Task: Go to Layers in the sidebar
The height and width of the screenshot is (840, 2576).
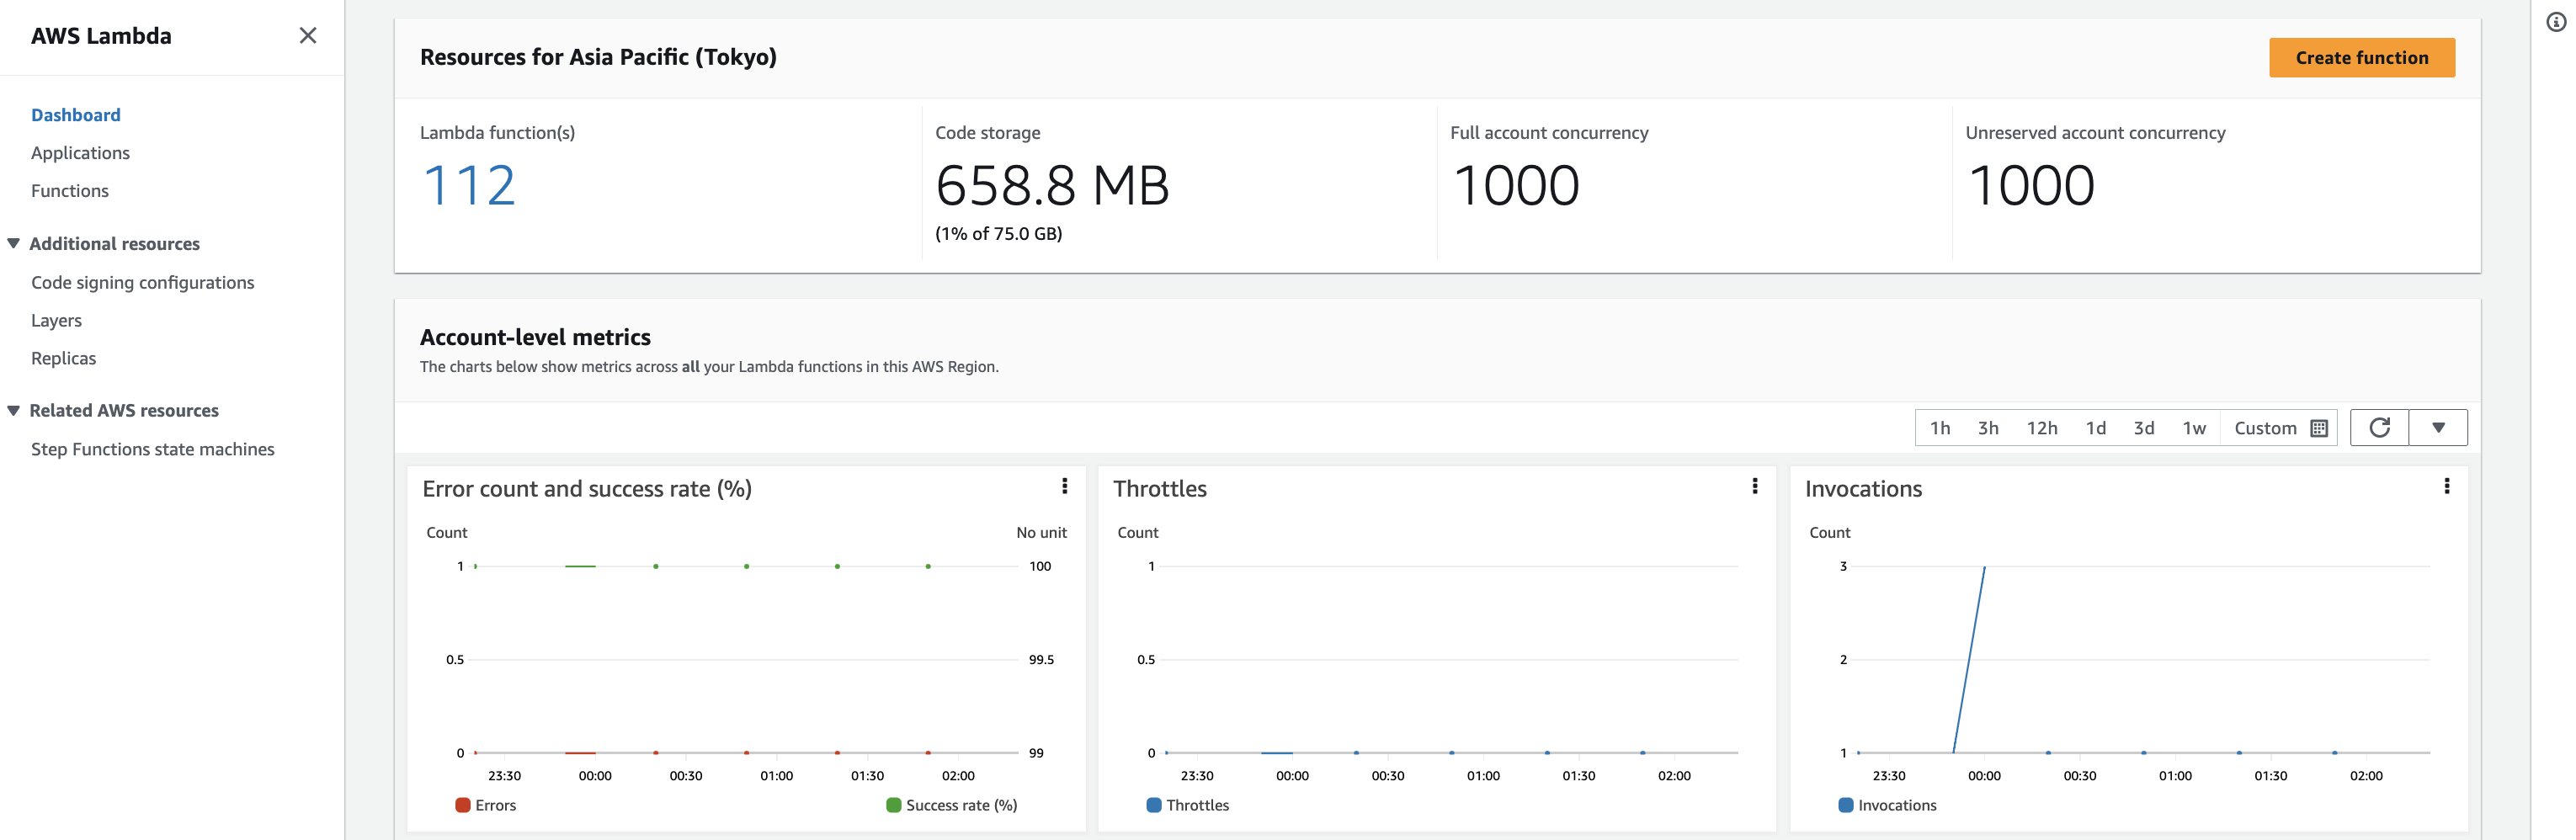Action: pos(56,321)
